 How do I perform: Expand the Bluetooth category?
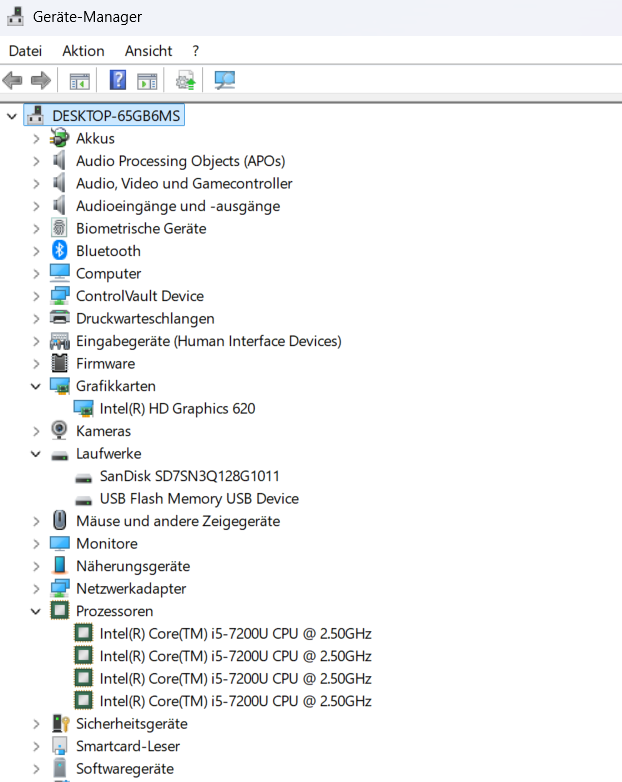pyautogui.click(x=36, y=251)
